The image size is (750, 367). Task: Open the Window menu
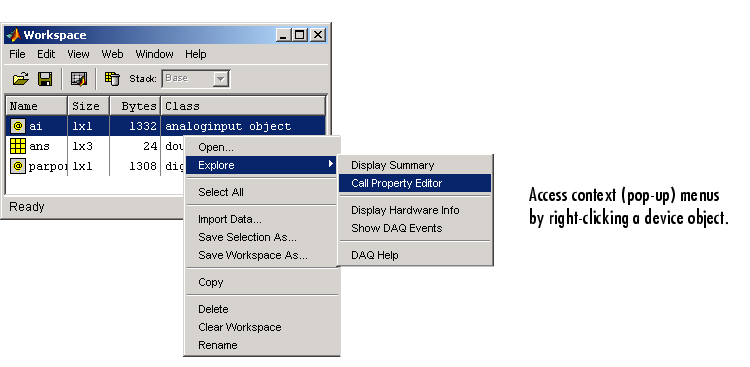click(154, 54)
